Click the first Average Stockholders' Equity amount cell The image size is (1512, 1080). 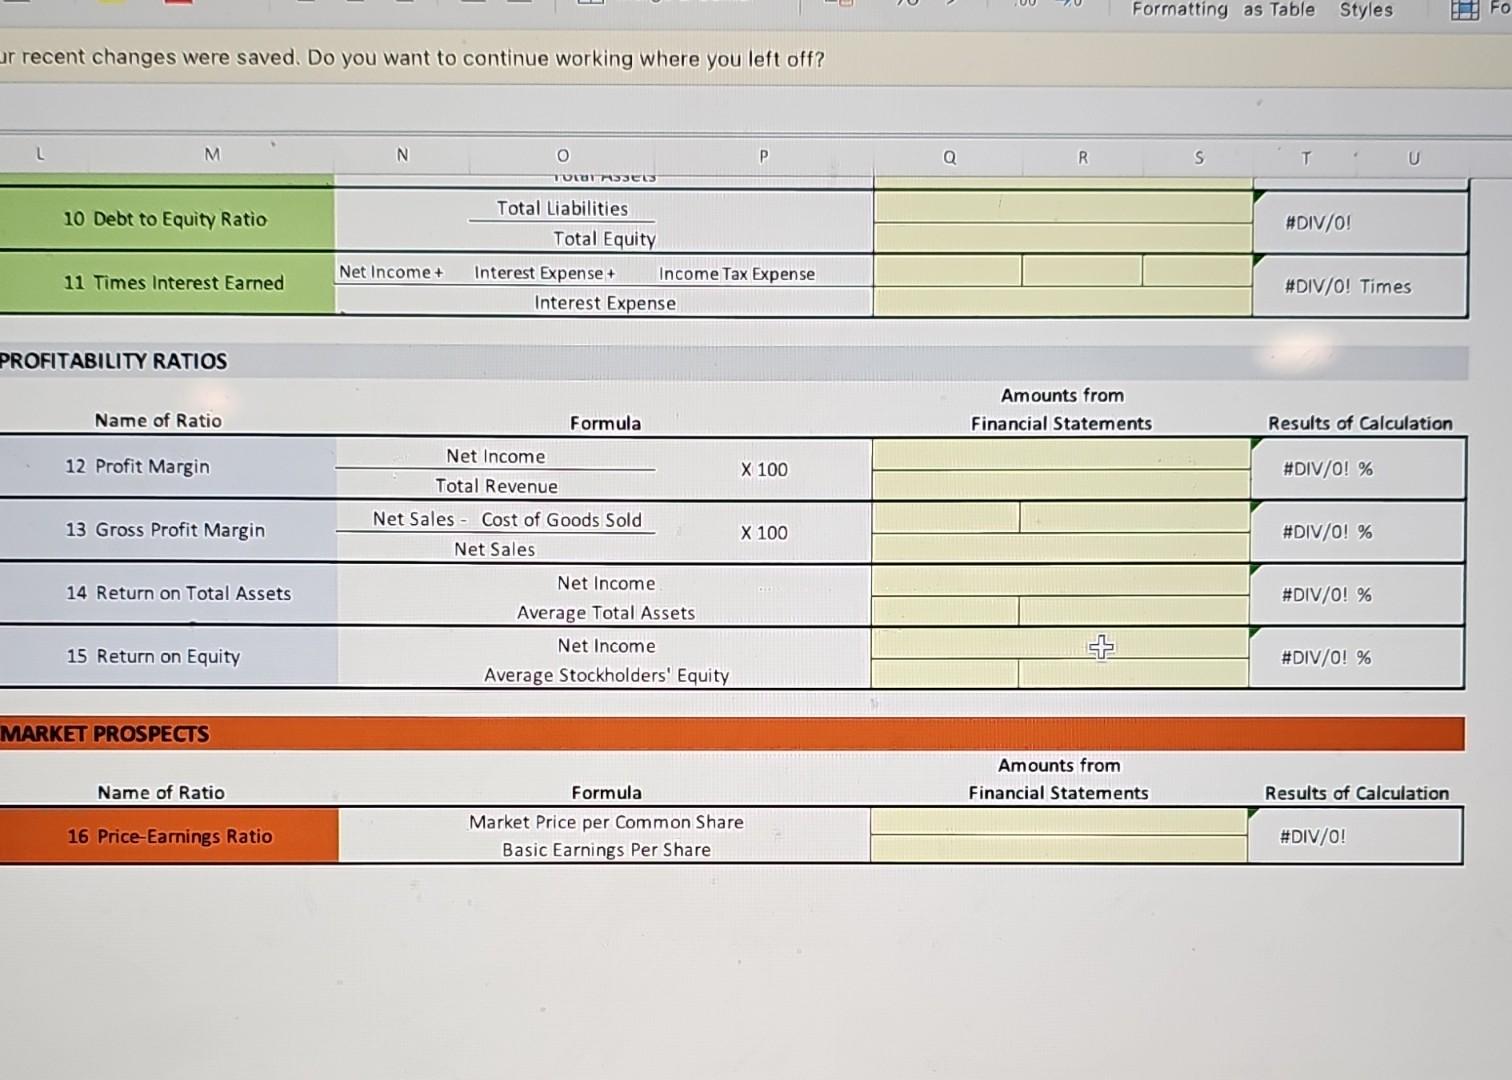[x=945, y=673]
